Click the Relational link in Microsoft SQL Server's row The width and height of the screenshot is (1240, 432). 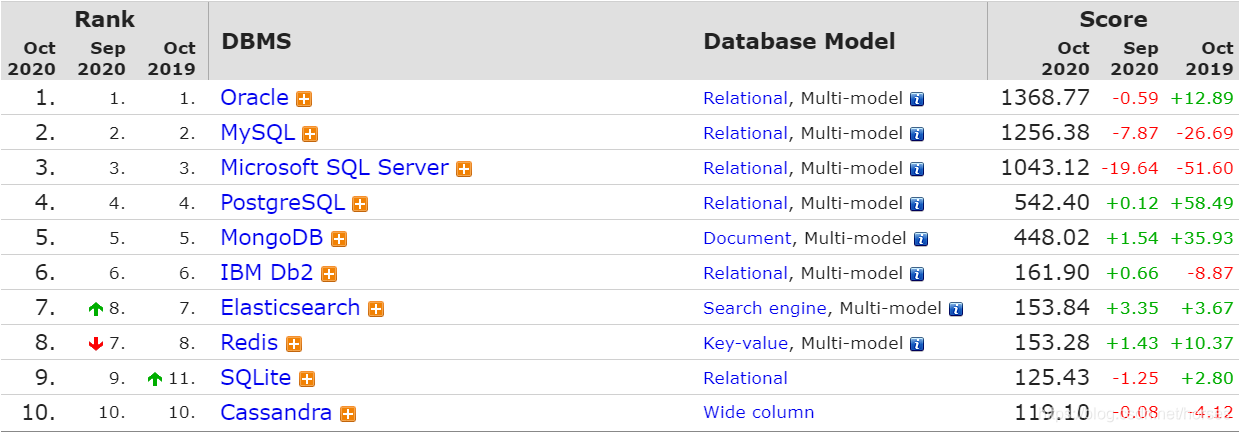point(745,168)
